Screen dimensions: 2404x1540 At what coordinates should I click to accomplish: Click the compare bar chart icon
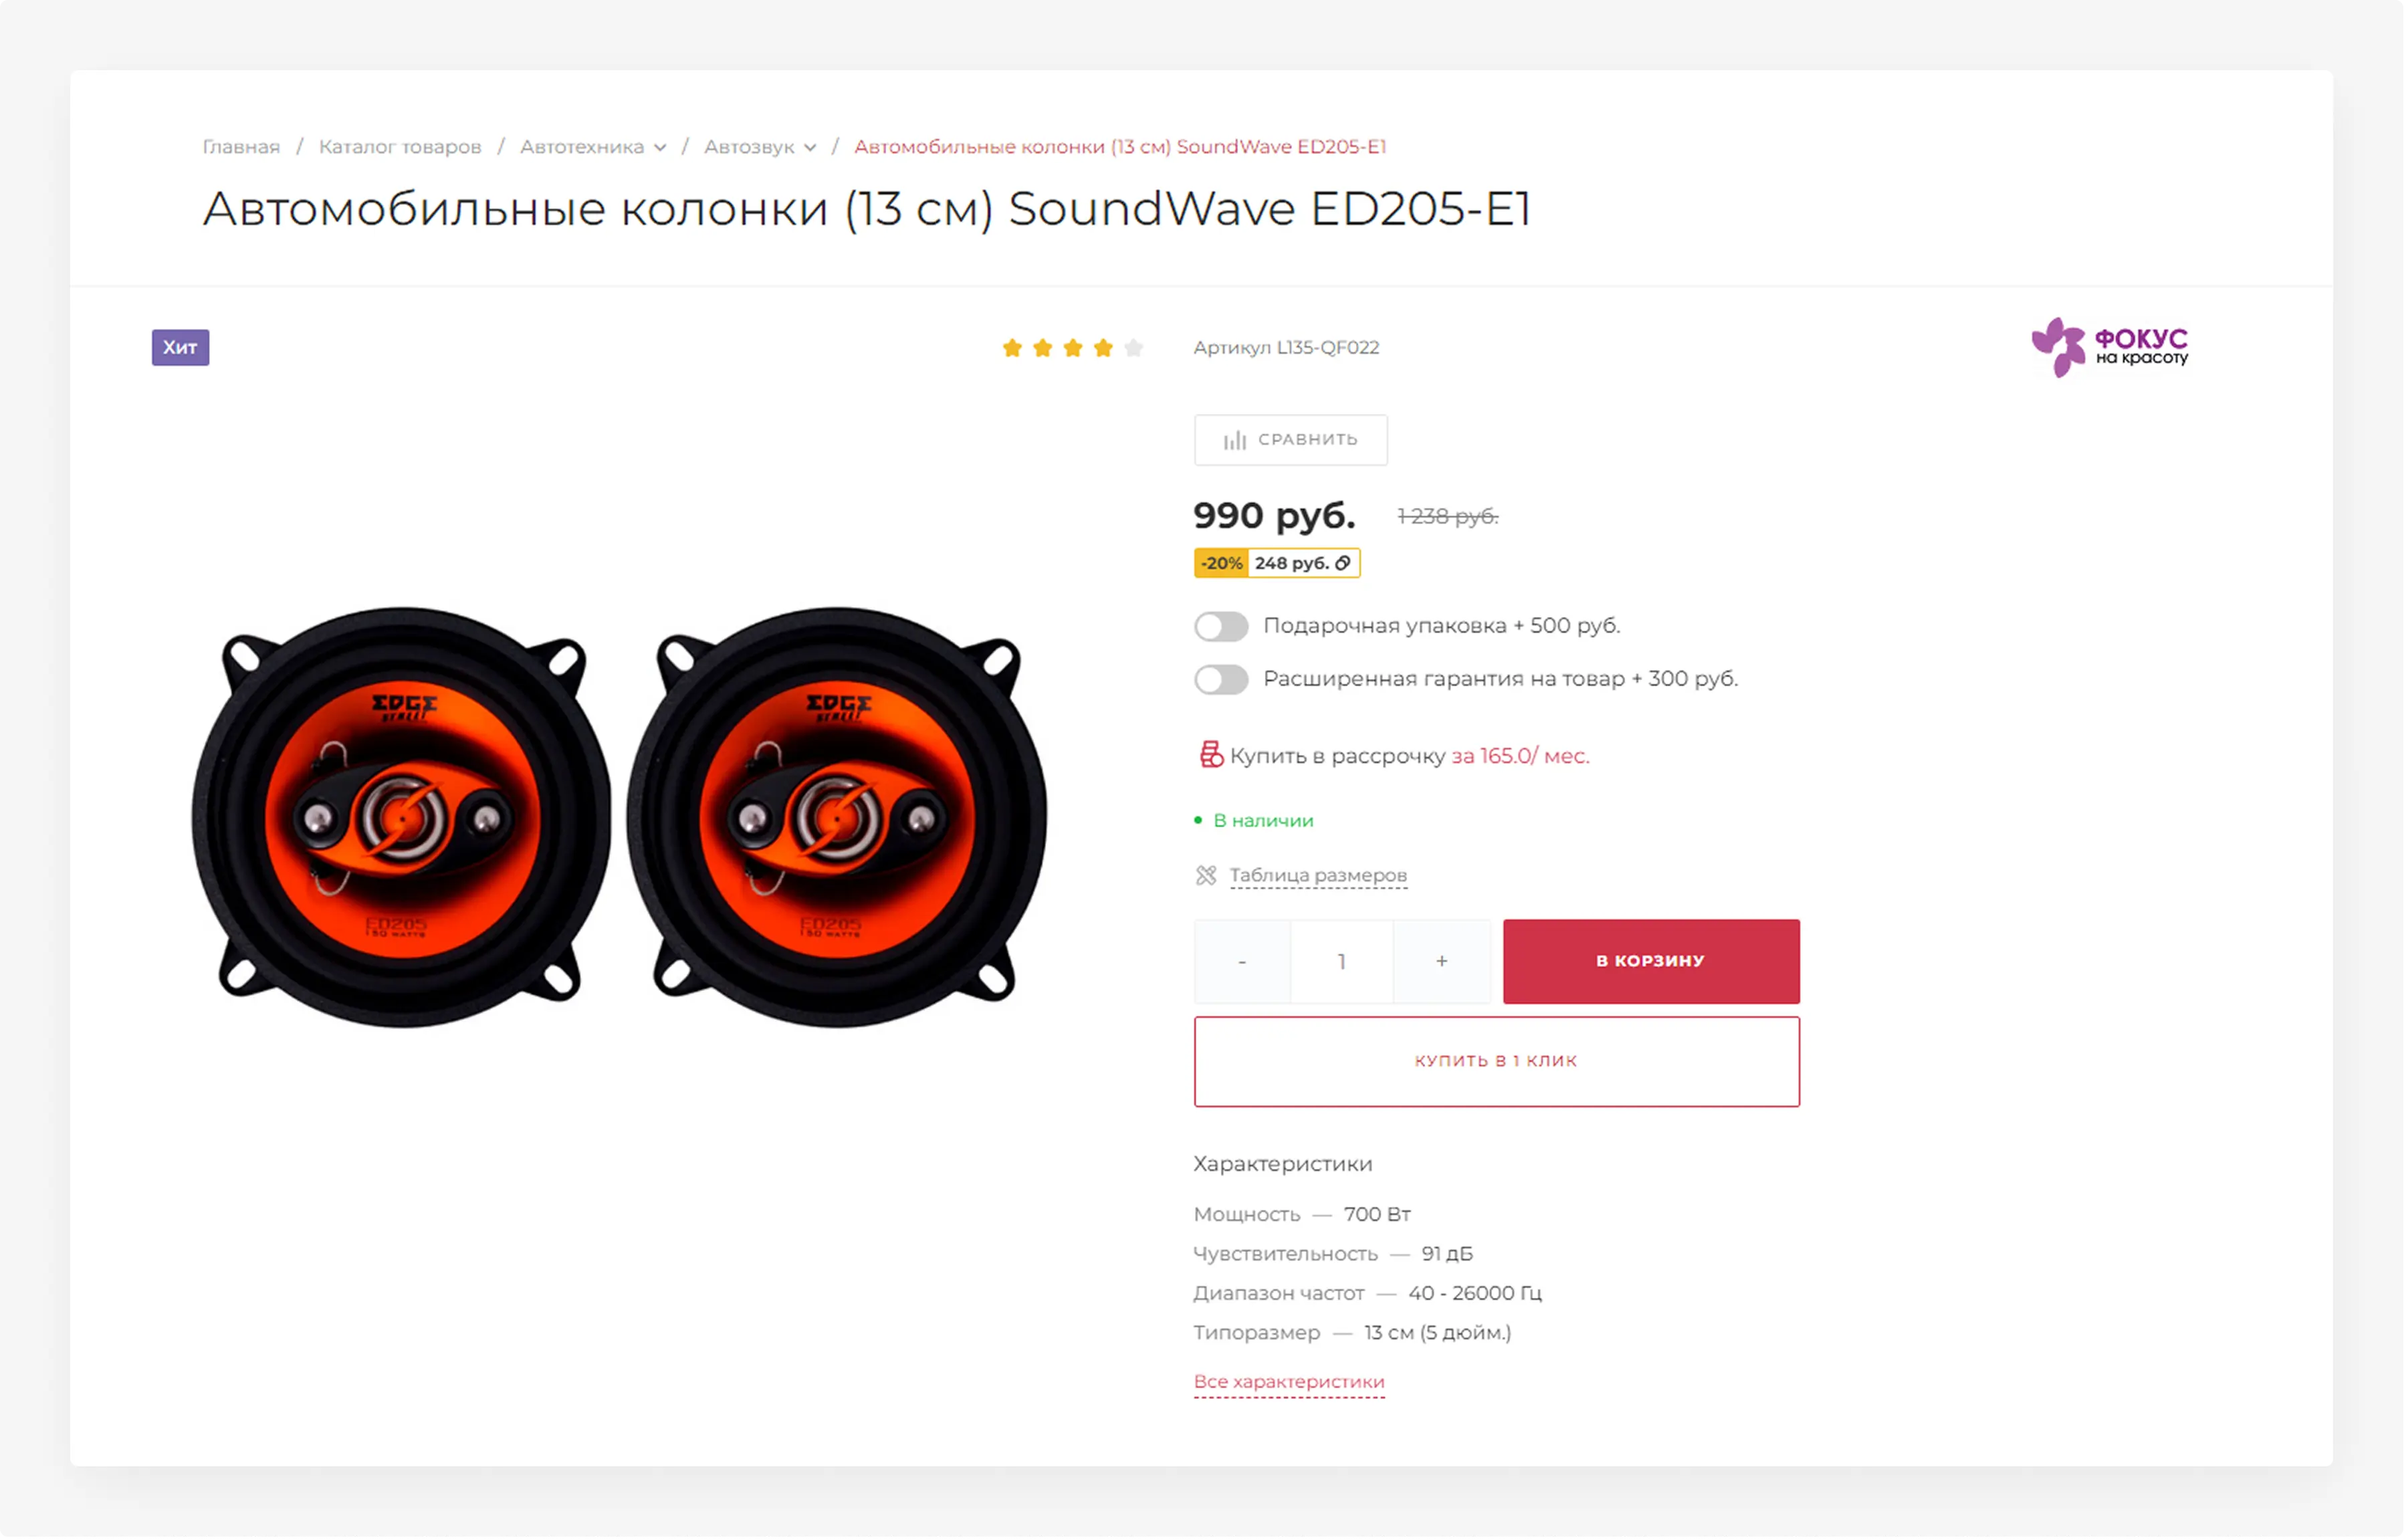coord(1235,440)
